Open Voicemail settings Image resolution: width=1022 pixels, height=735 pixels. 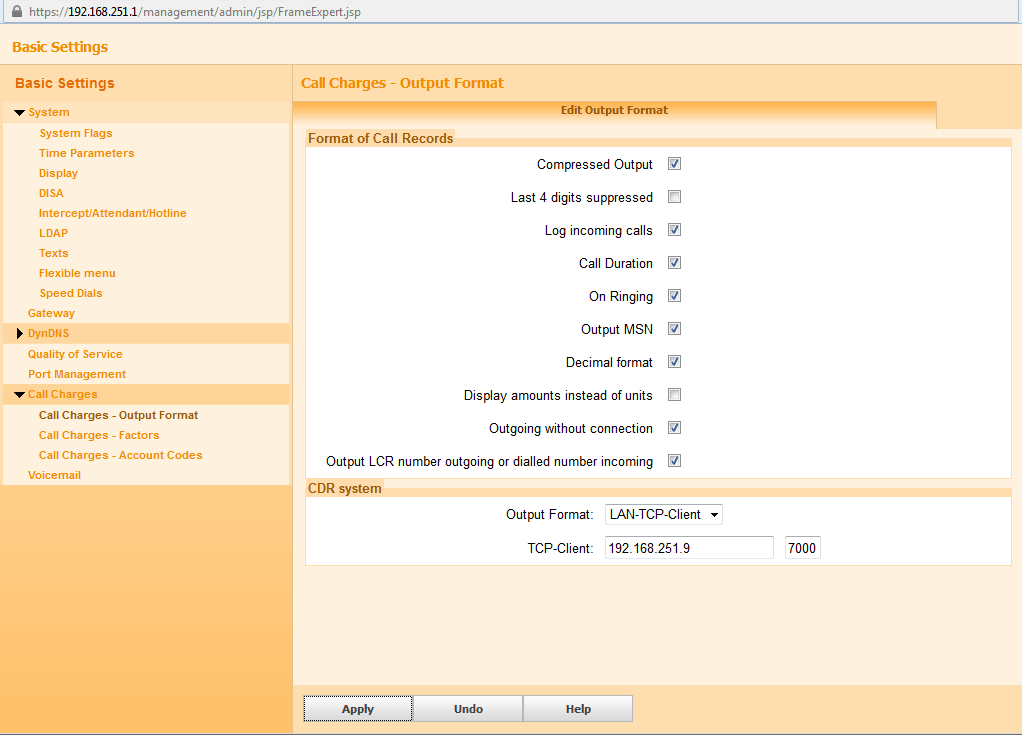tap(54, 476)
